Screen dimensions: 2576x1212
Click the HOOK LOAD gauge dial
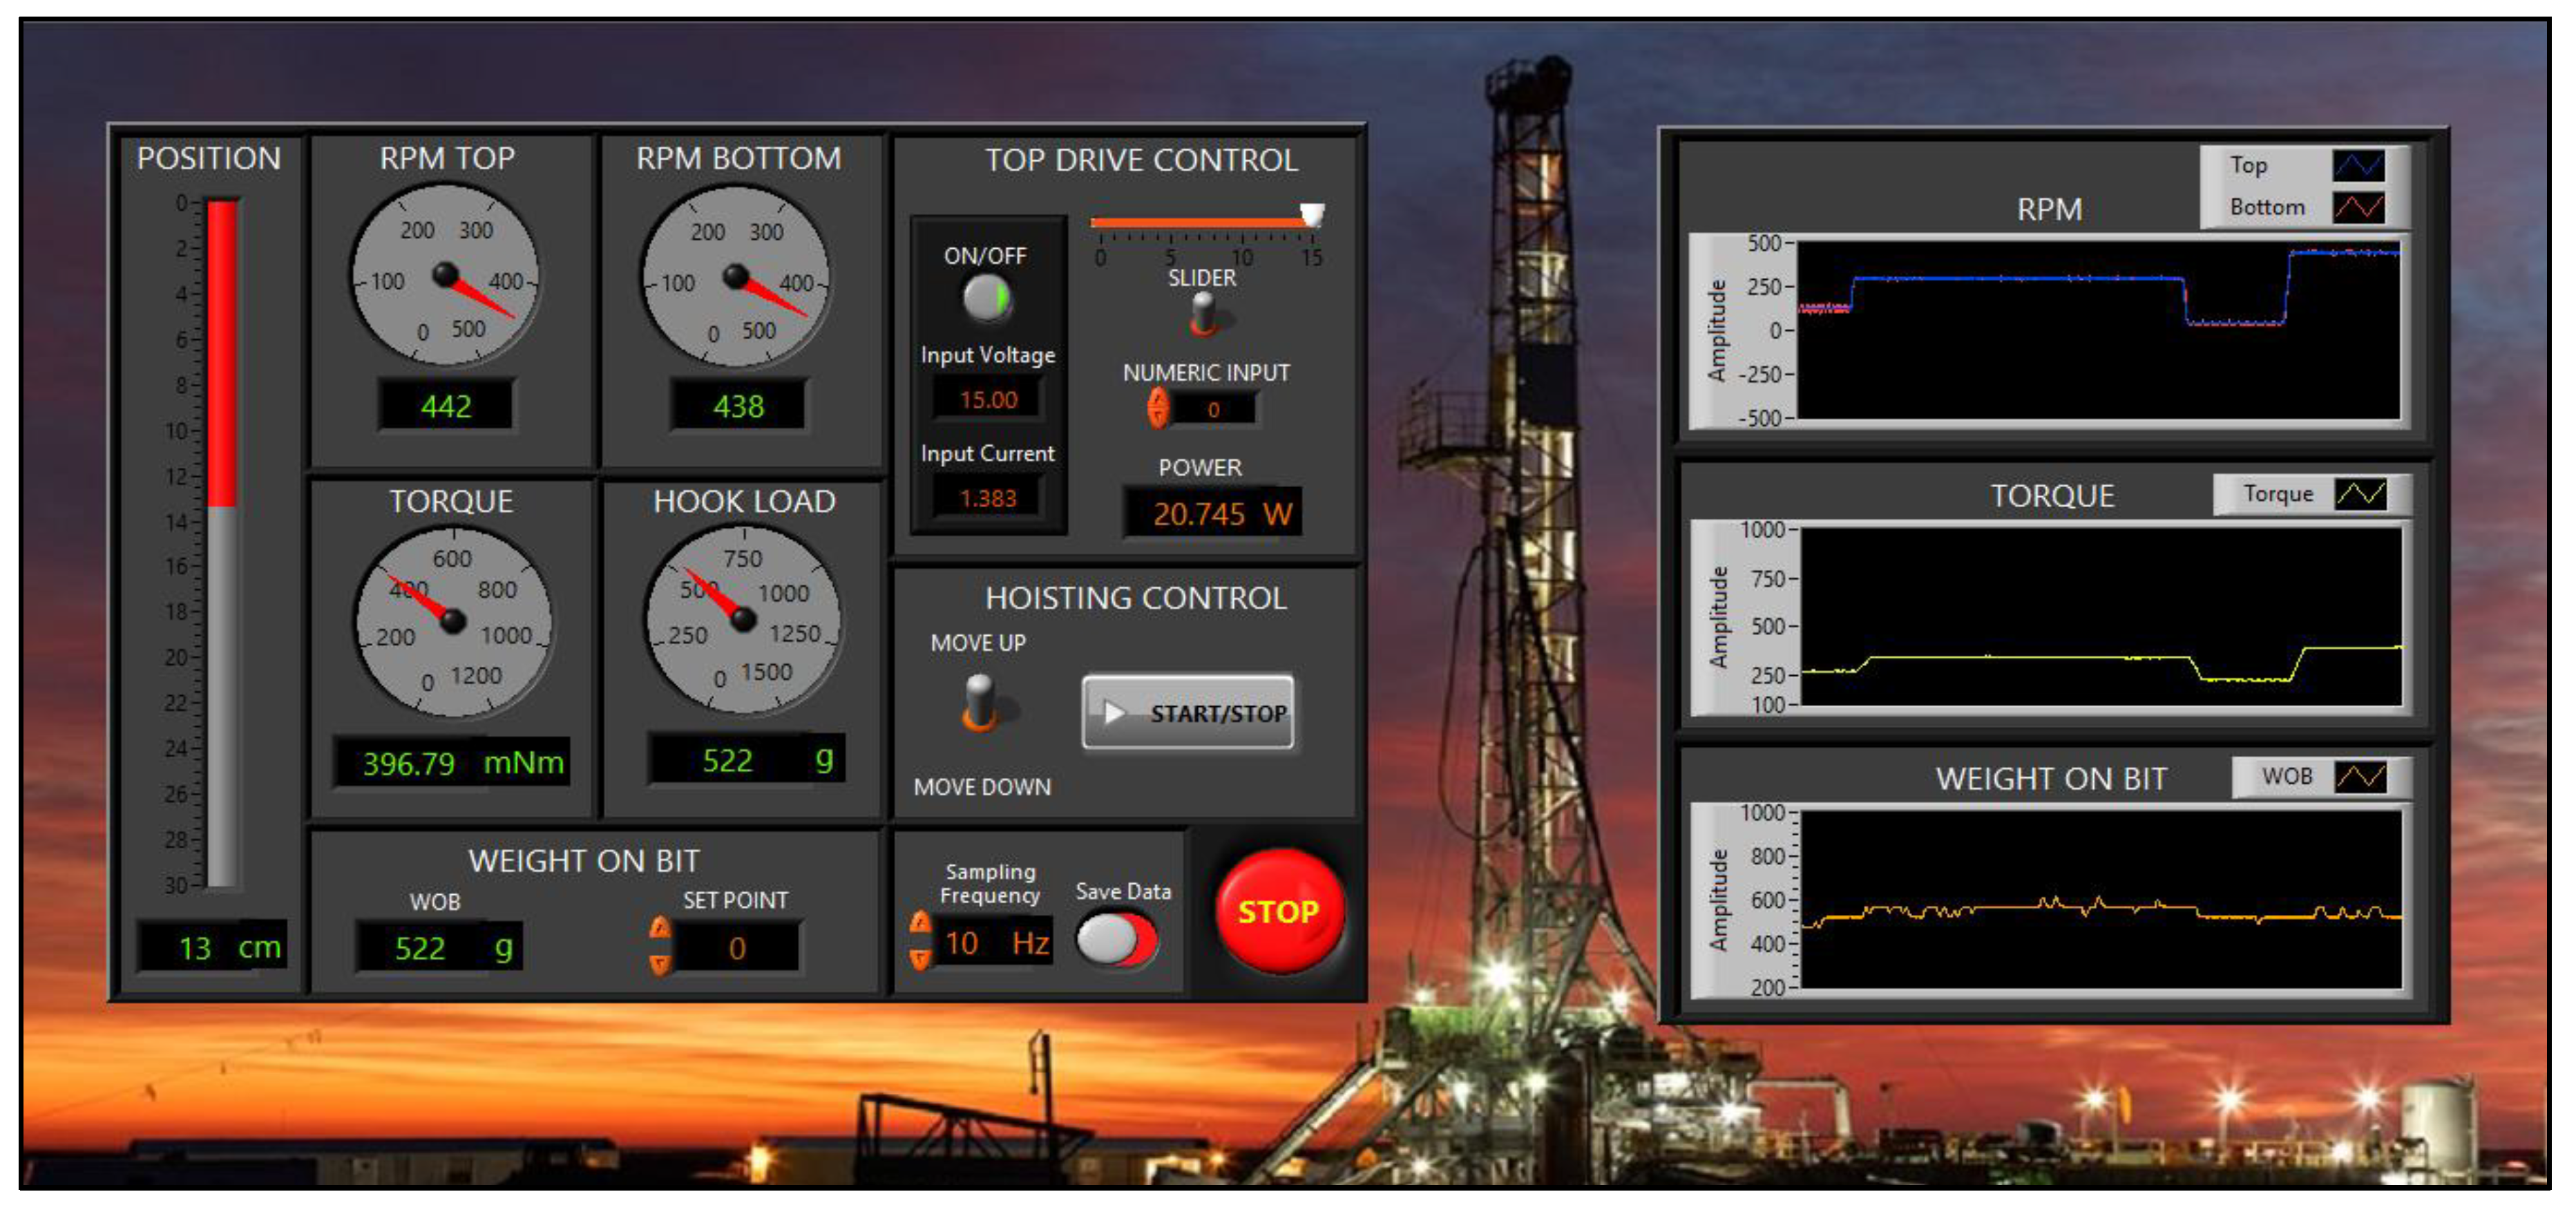coord(743,619)
